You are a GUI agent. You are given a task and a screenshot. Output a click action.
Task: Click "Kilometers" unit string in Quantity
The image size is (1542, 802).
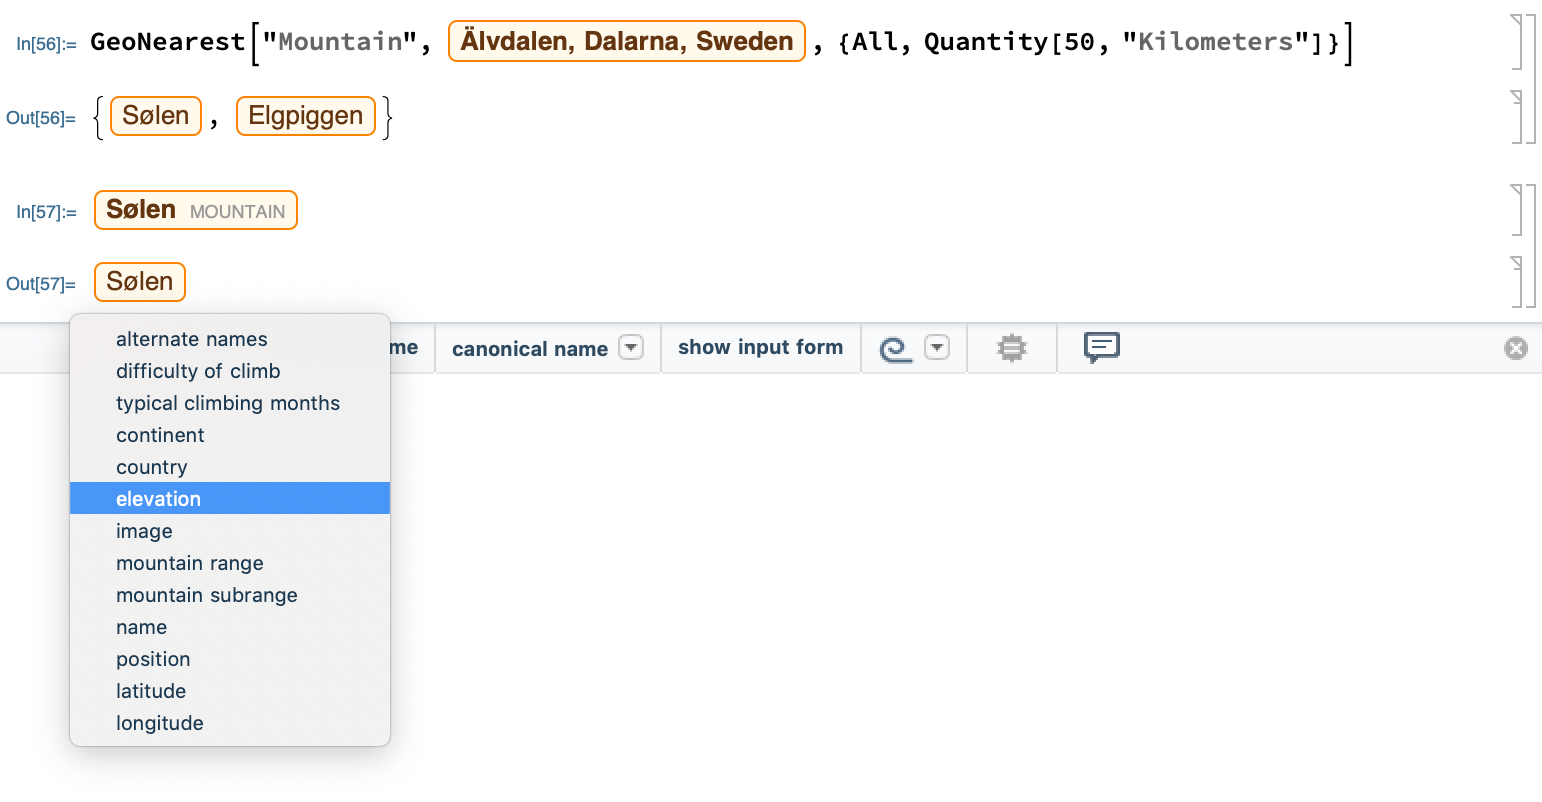point(1216,42)
